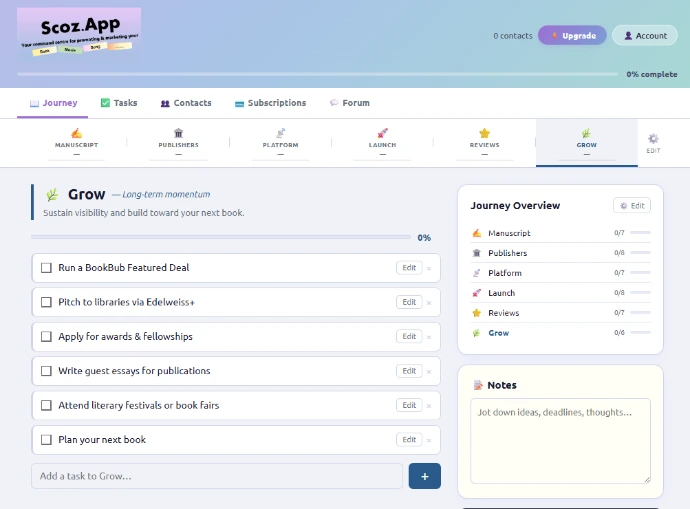This screenshot has width=690, height=509.
Task: Click the overall 0% complete progress bar
Action: [x=318, y=74]
